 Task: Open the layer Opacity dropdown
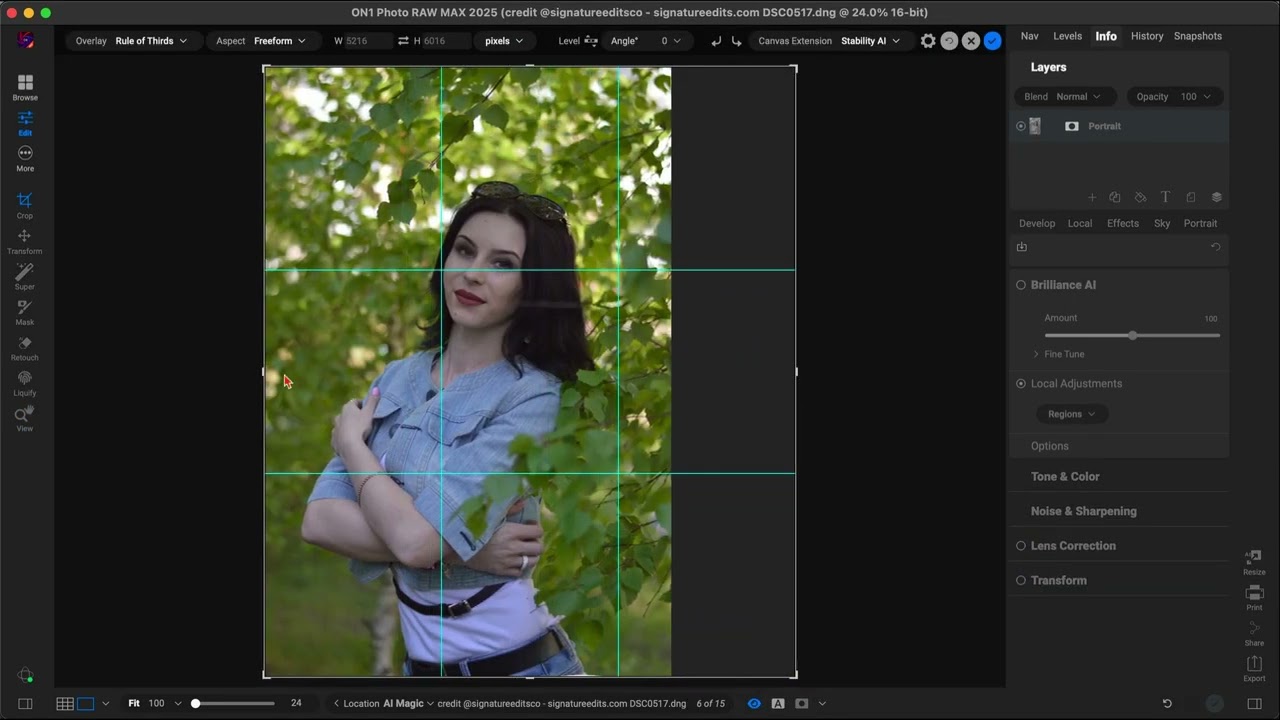coord(1173,97)
